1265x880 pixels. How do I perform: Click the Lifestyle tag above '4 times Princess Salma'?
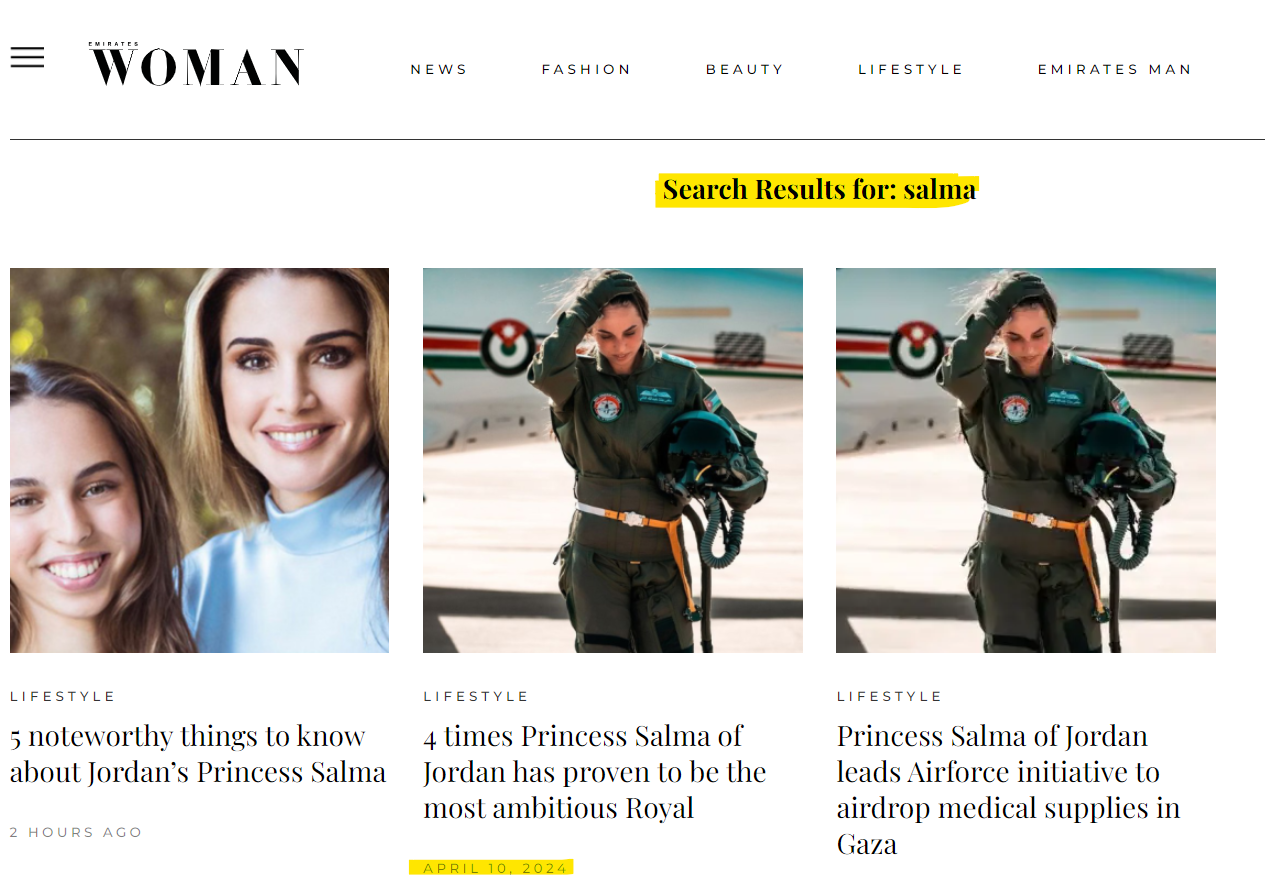pos(476,696)
